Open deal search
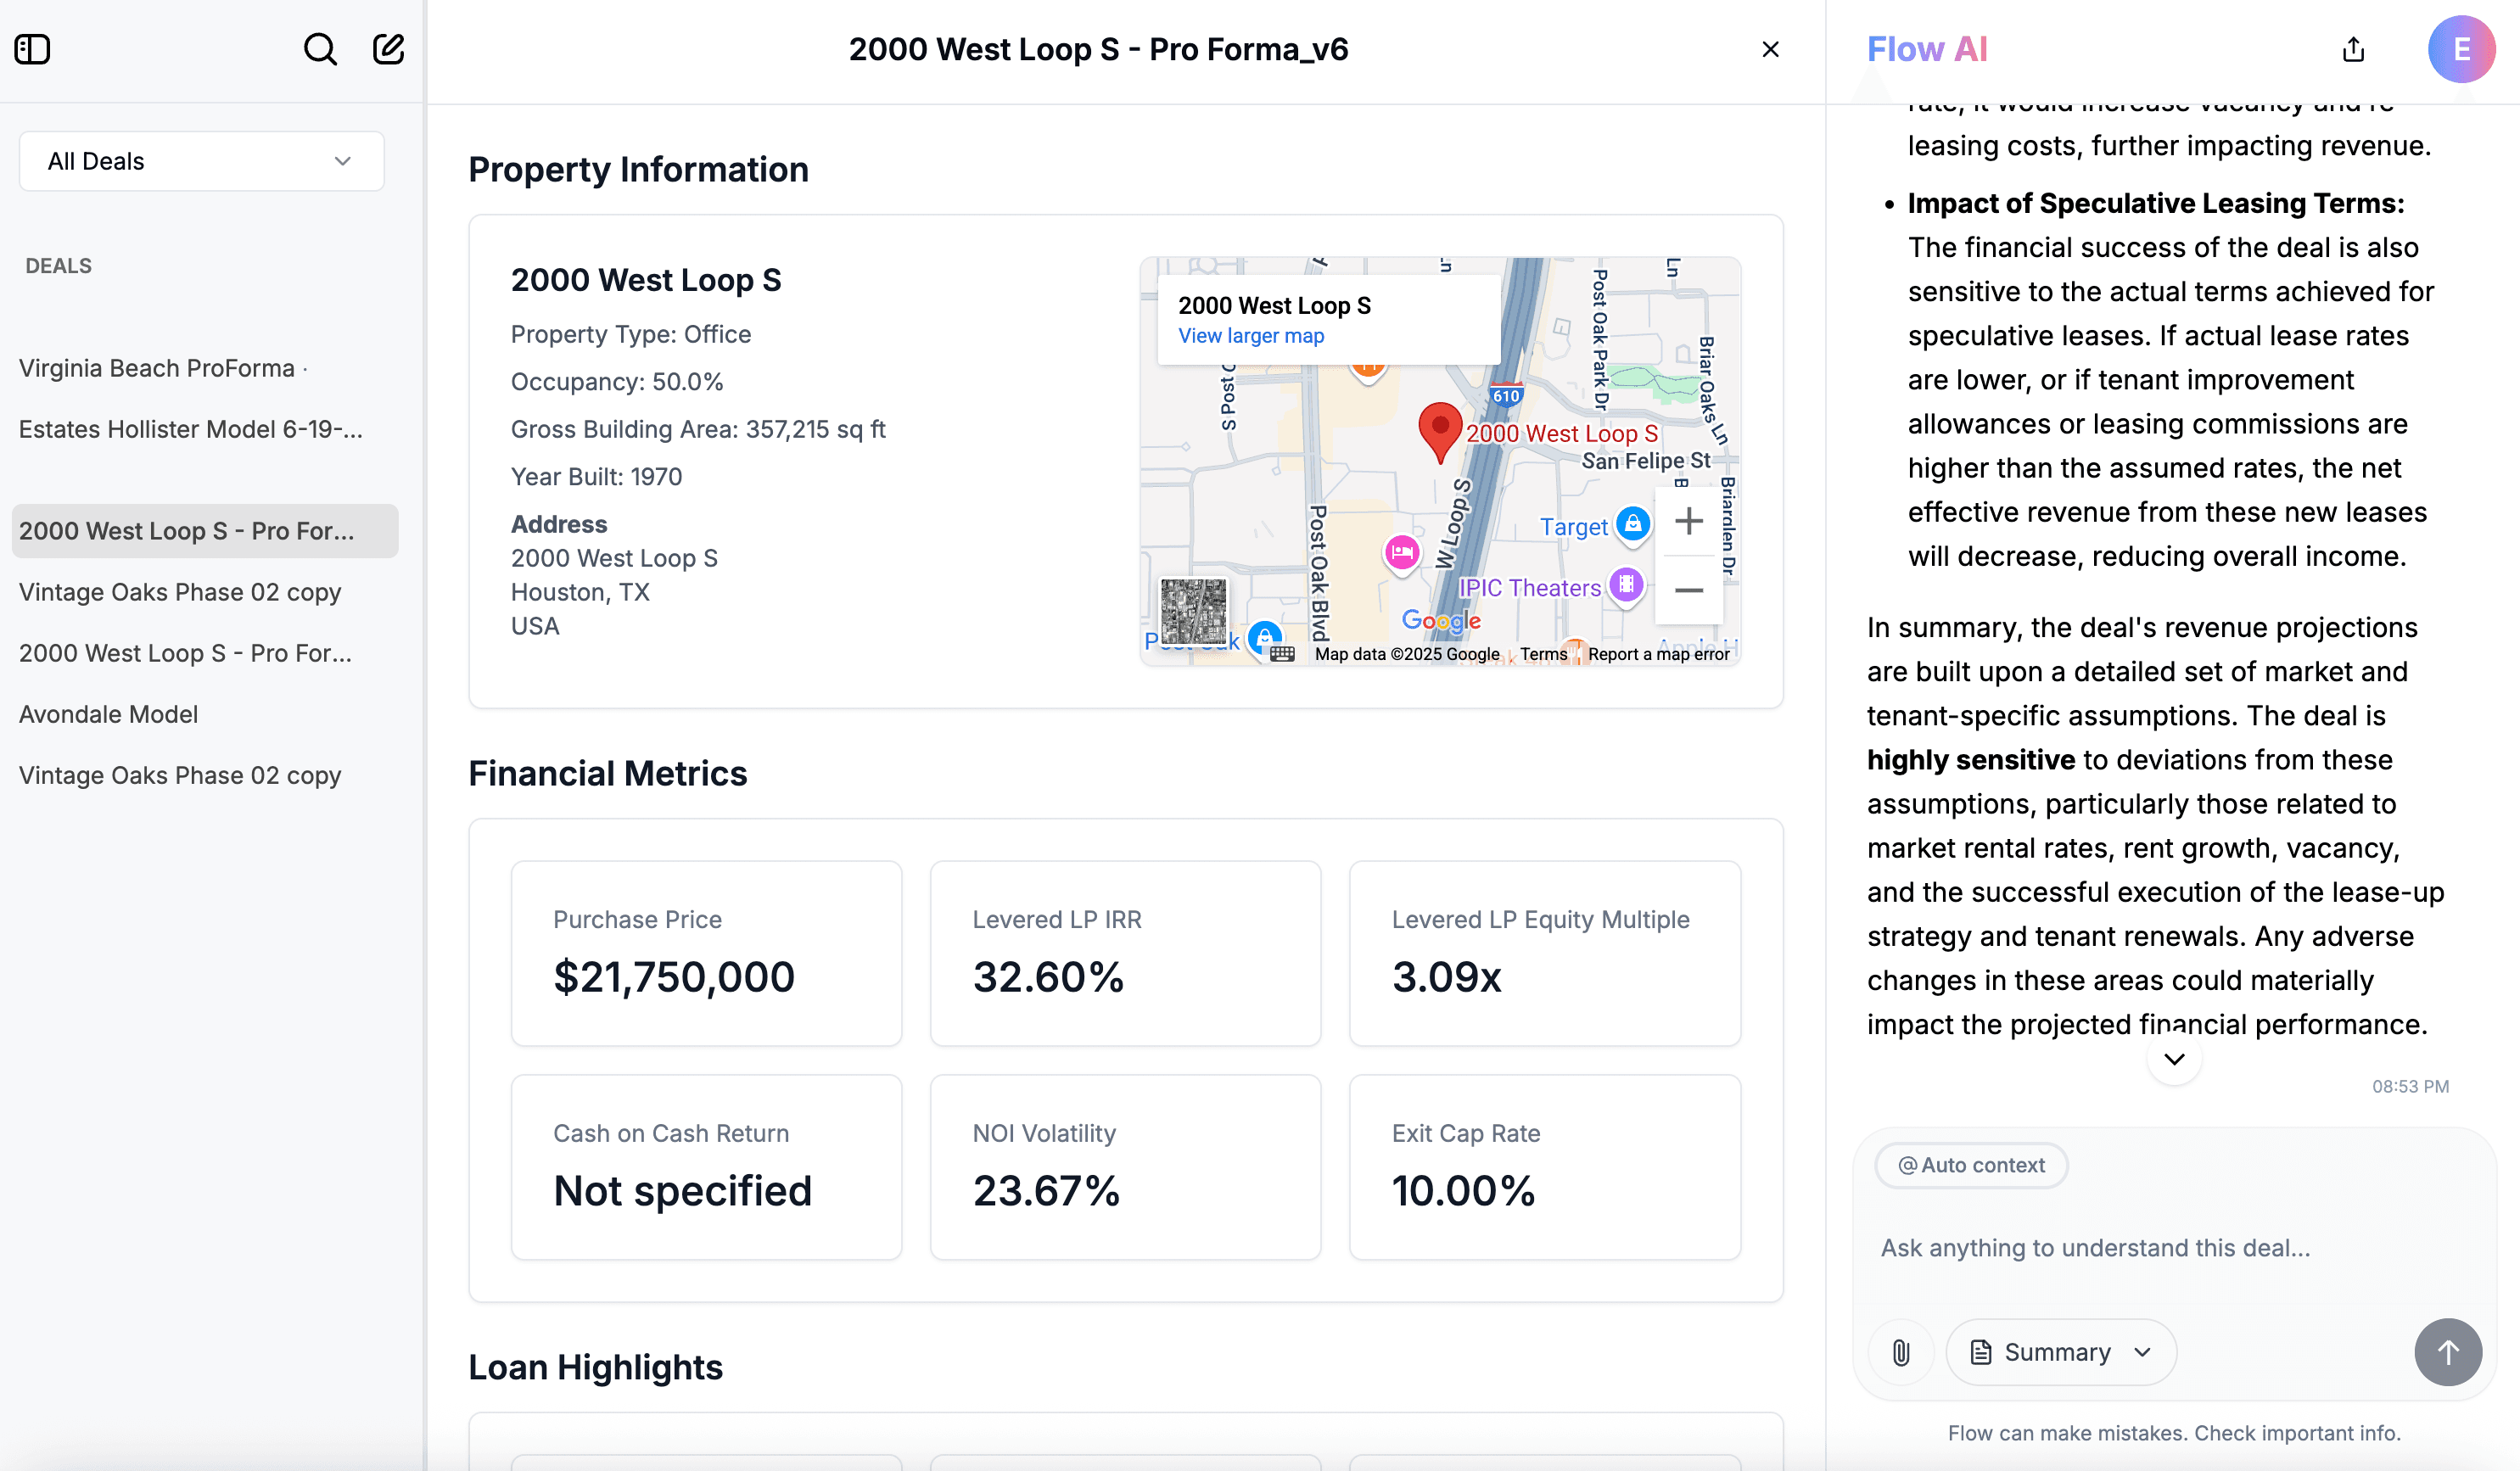This screenshot has height=1471, width=2520. [x=319, y=48]
